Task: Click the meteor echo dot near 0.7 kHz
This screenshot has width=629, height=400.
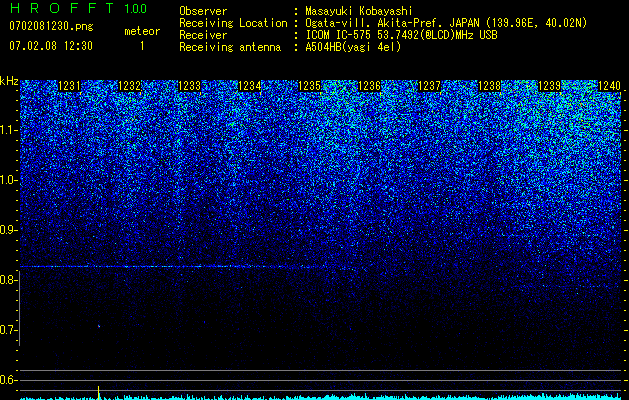Action: click(x=99, y=326)
